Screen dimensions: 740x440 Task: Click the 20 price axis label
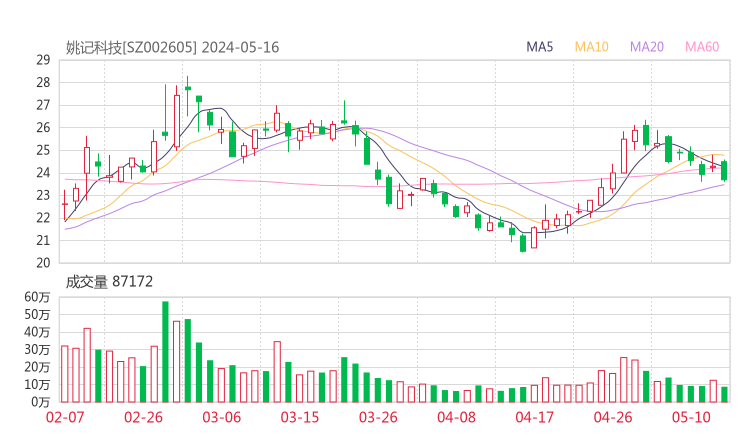coord(43,262)
